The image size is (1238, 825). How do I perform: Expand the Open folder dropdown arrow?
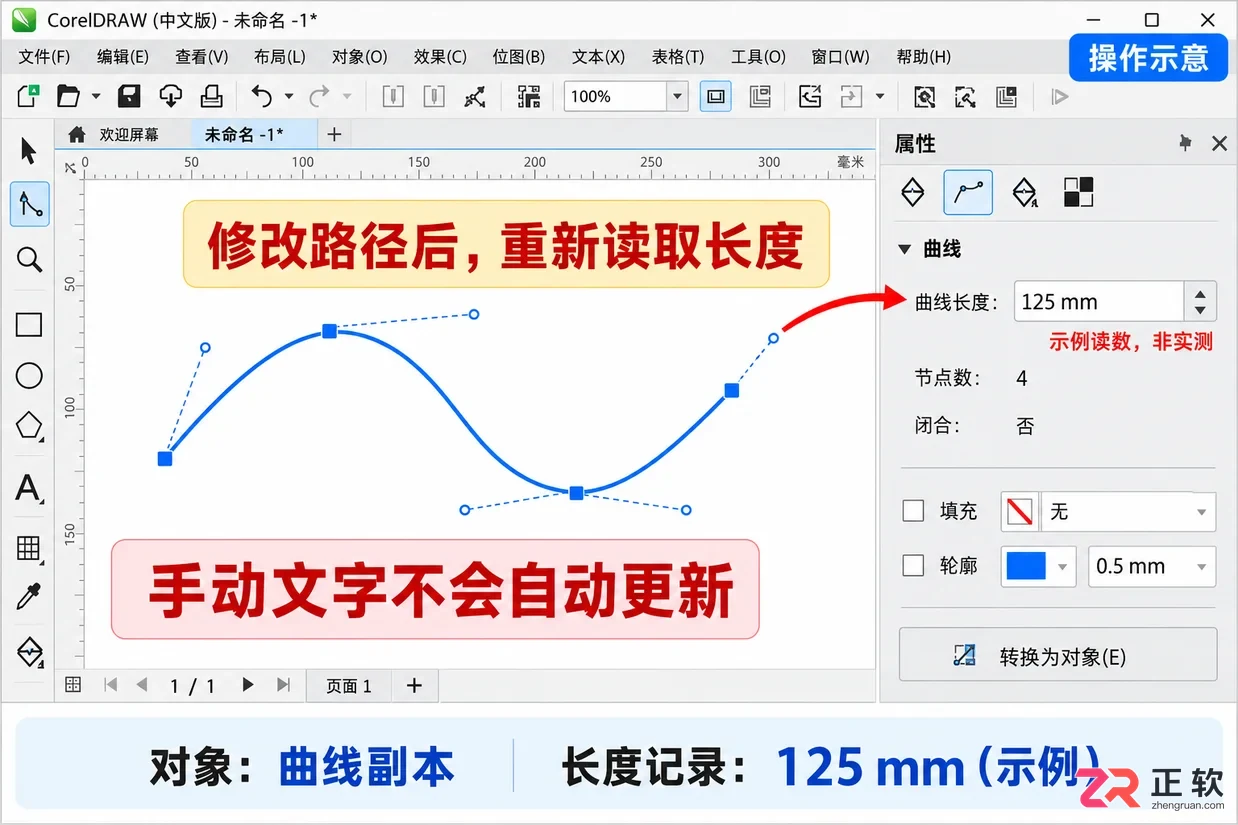[x=96, y=97]
